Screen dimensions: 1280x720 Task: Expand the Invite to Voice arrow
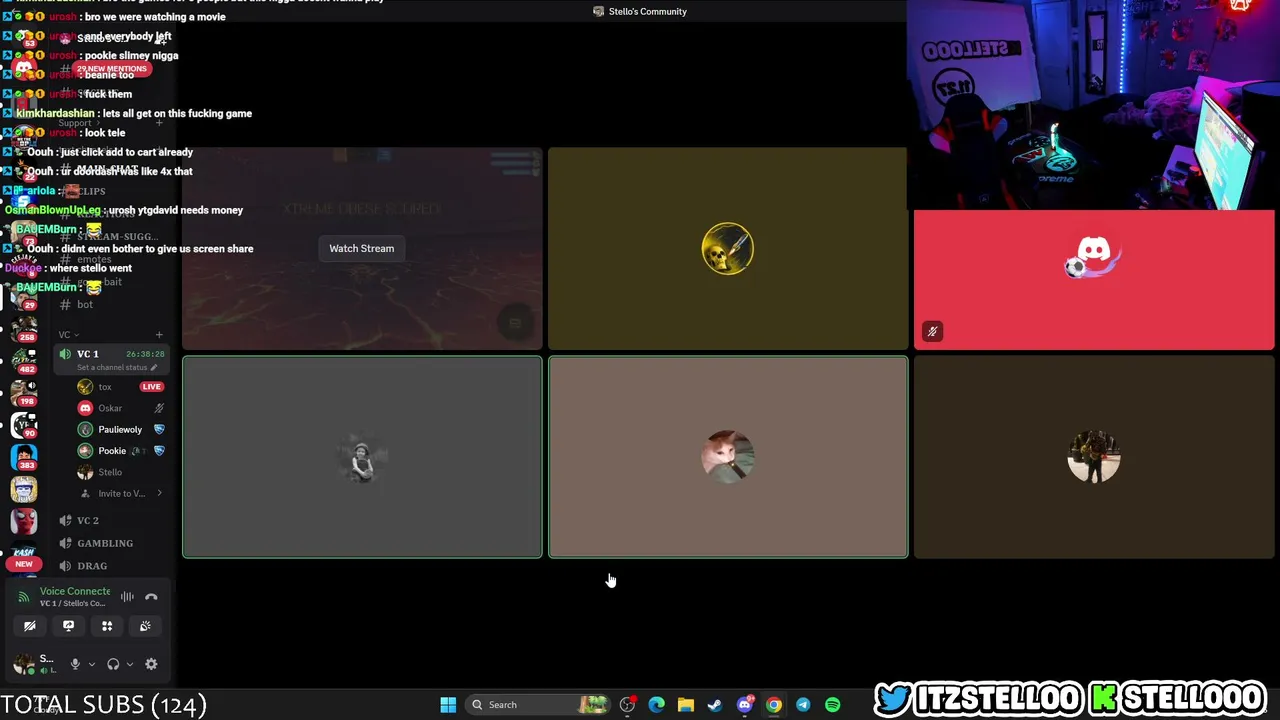click(159, 493)
